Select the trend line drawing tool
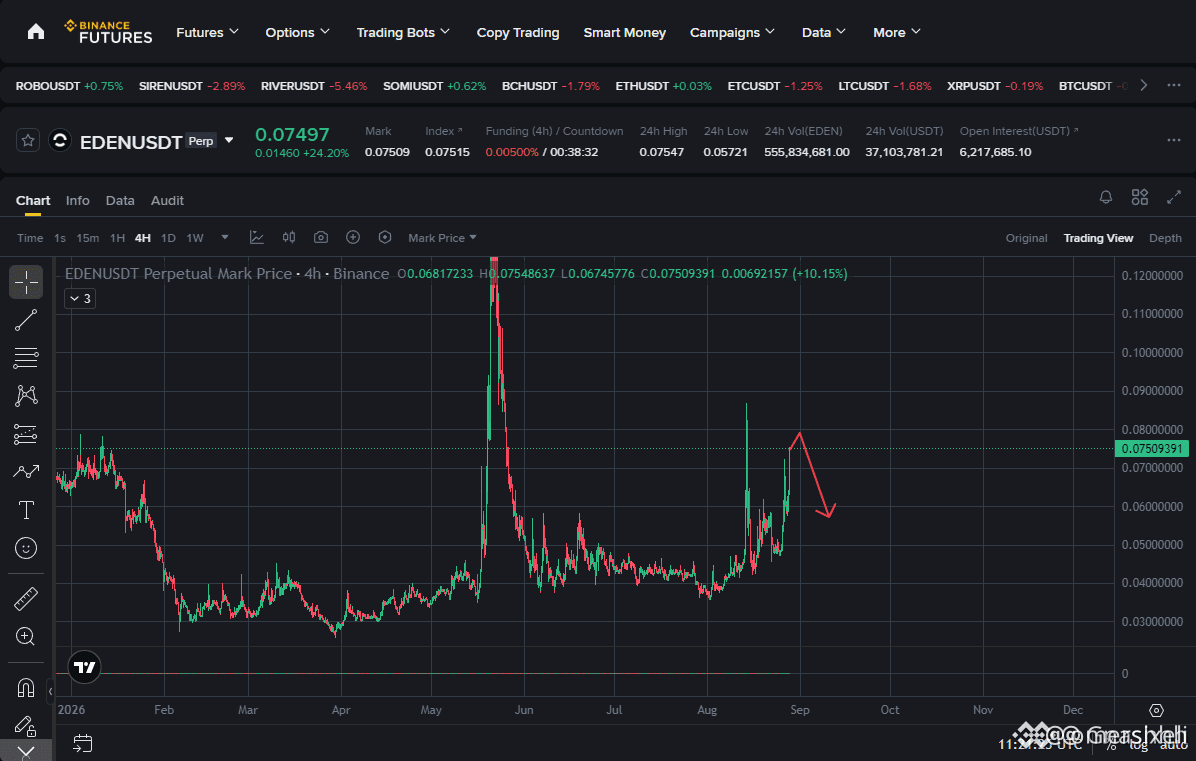Image resolution: width=1196 pixels, height=761 pixels. (x=26, y=320)
